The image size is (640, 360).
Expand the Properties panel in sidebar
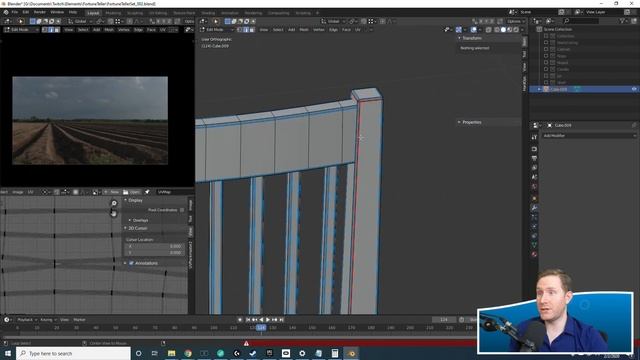(x=472, y=122)
